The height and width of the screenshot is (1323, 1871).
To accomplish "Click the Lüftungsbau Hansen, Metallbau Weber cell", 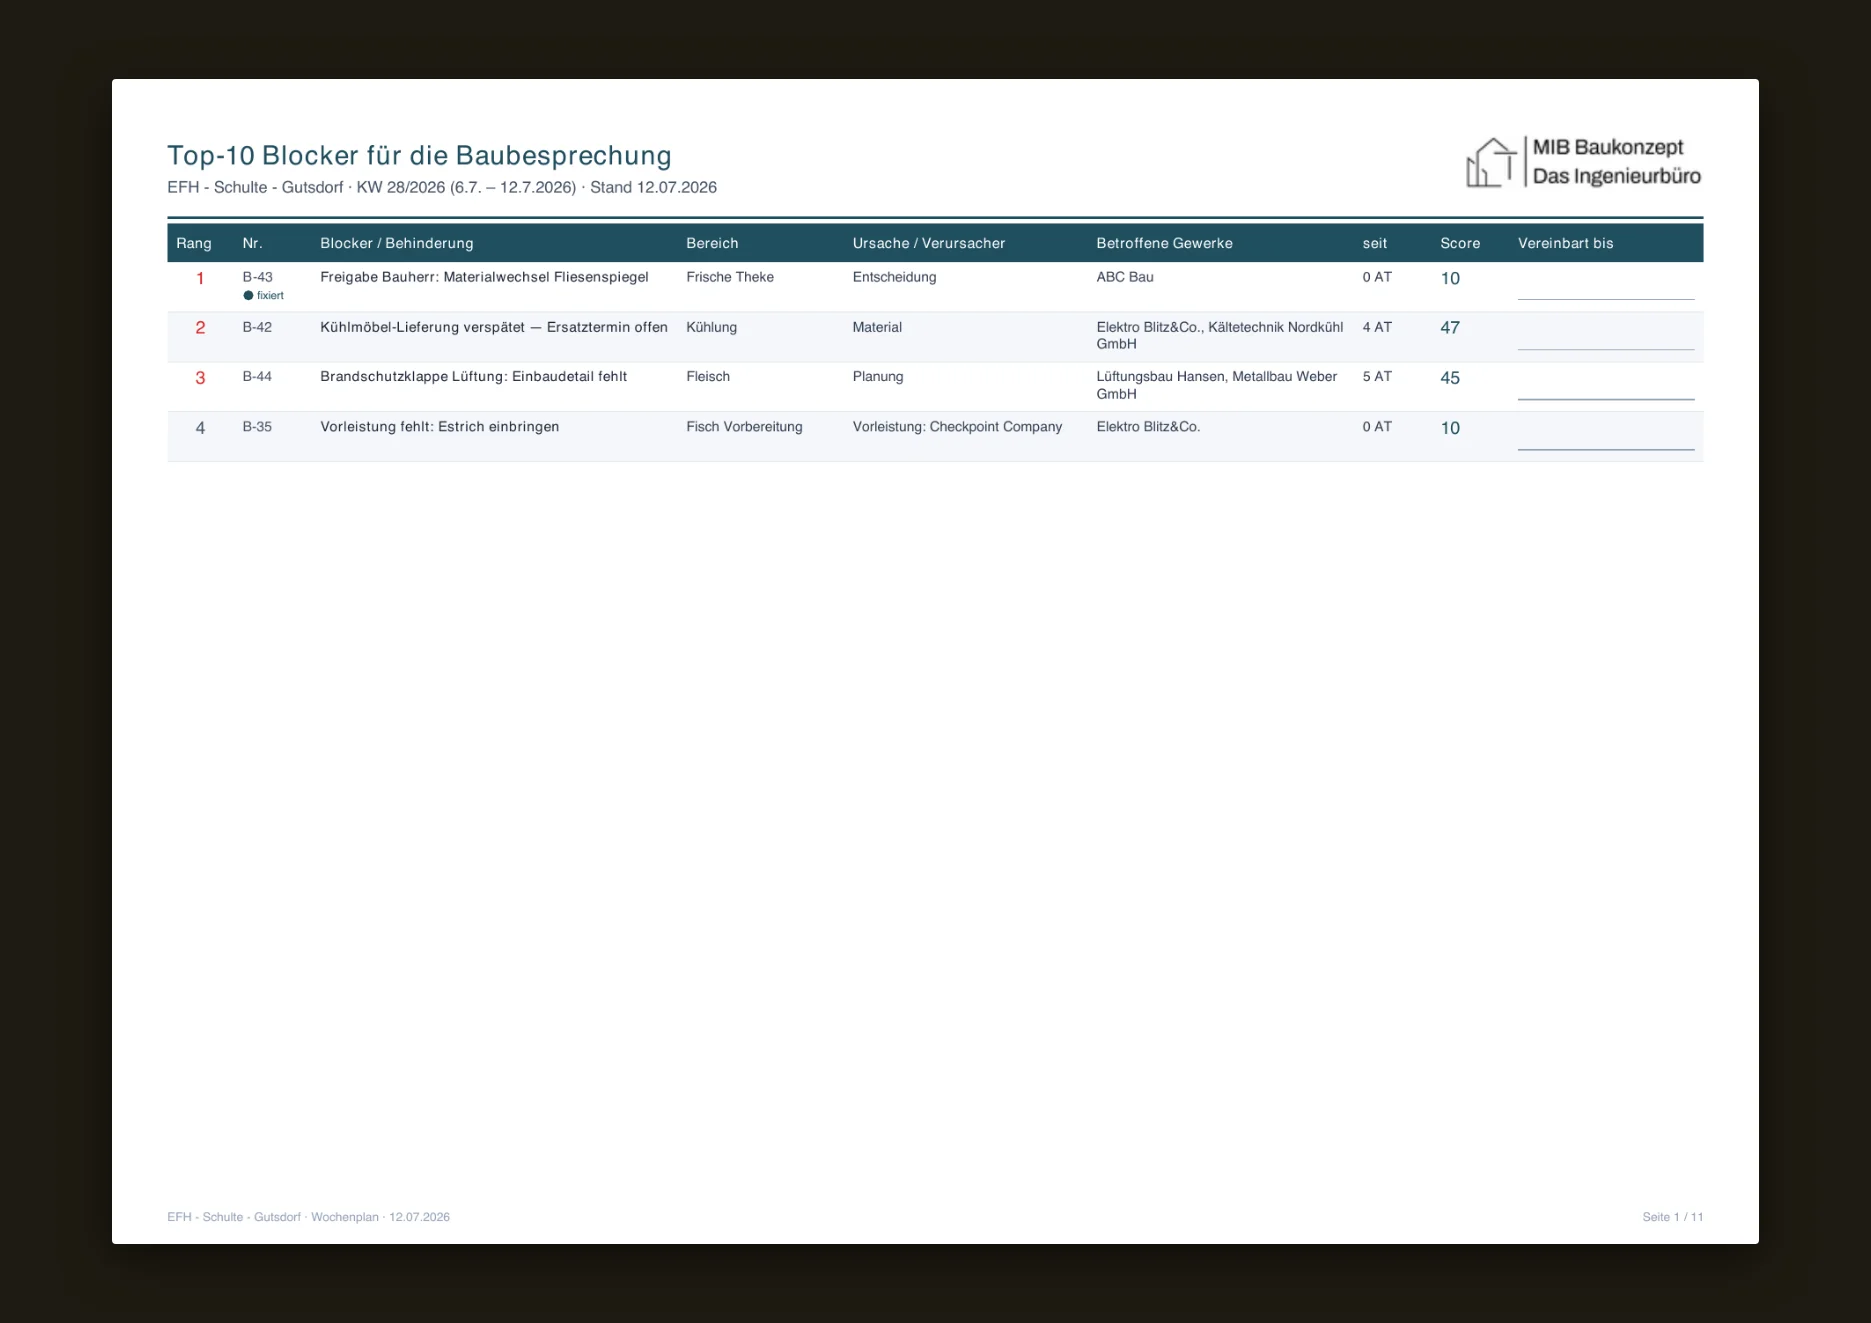I will [1216, 385].
